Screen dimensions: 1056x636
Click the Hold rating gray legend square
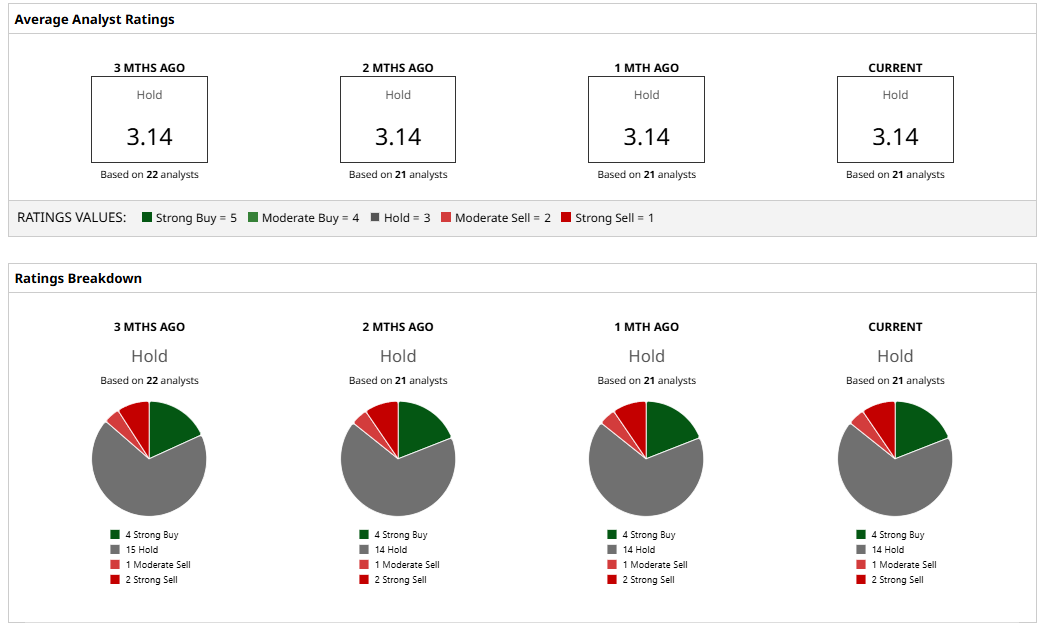375,217
